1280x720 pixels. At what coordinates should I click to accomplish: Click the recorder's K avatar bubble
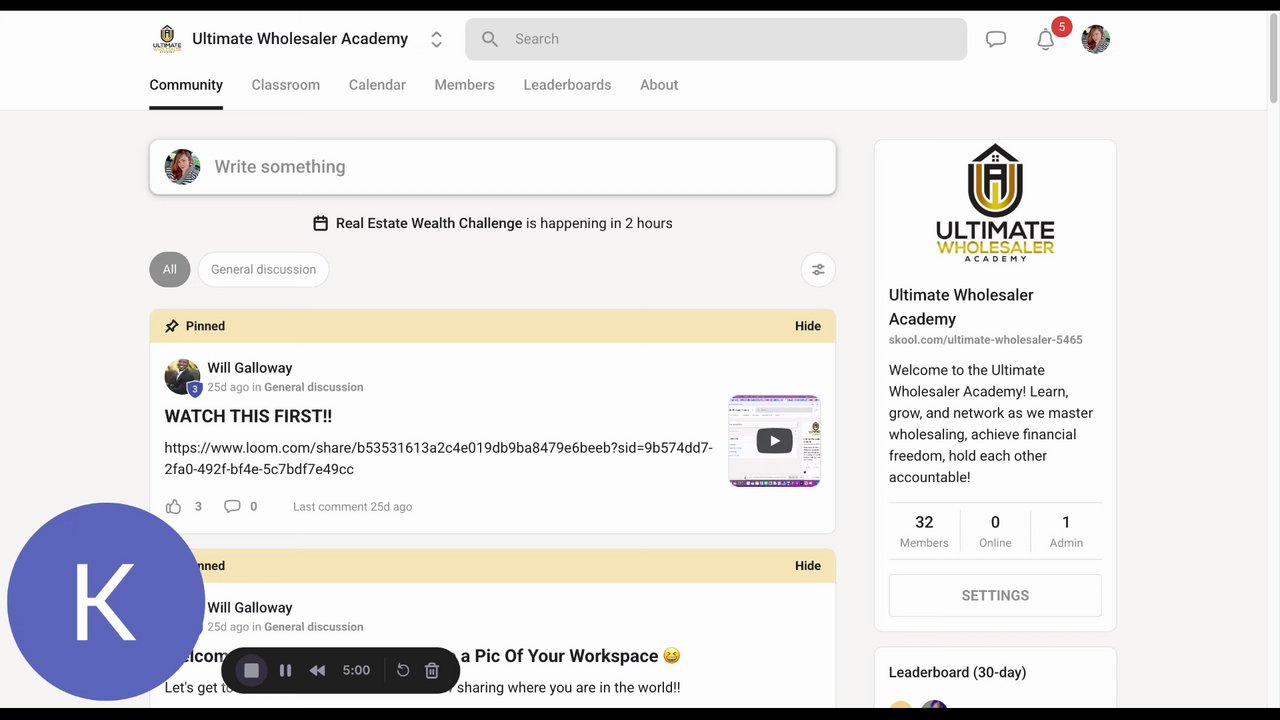(x=106, y=601)
